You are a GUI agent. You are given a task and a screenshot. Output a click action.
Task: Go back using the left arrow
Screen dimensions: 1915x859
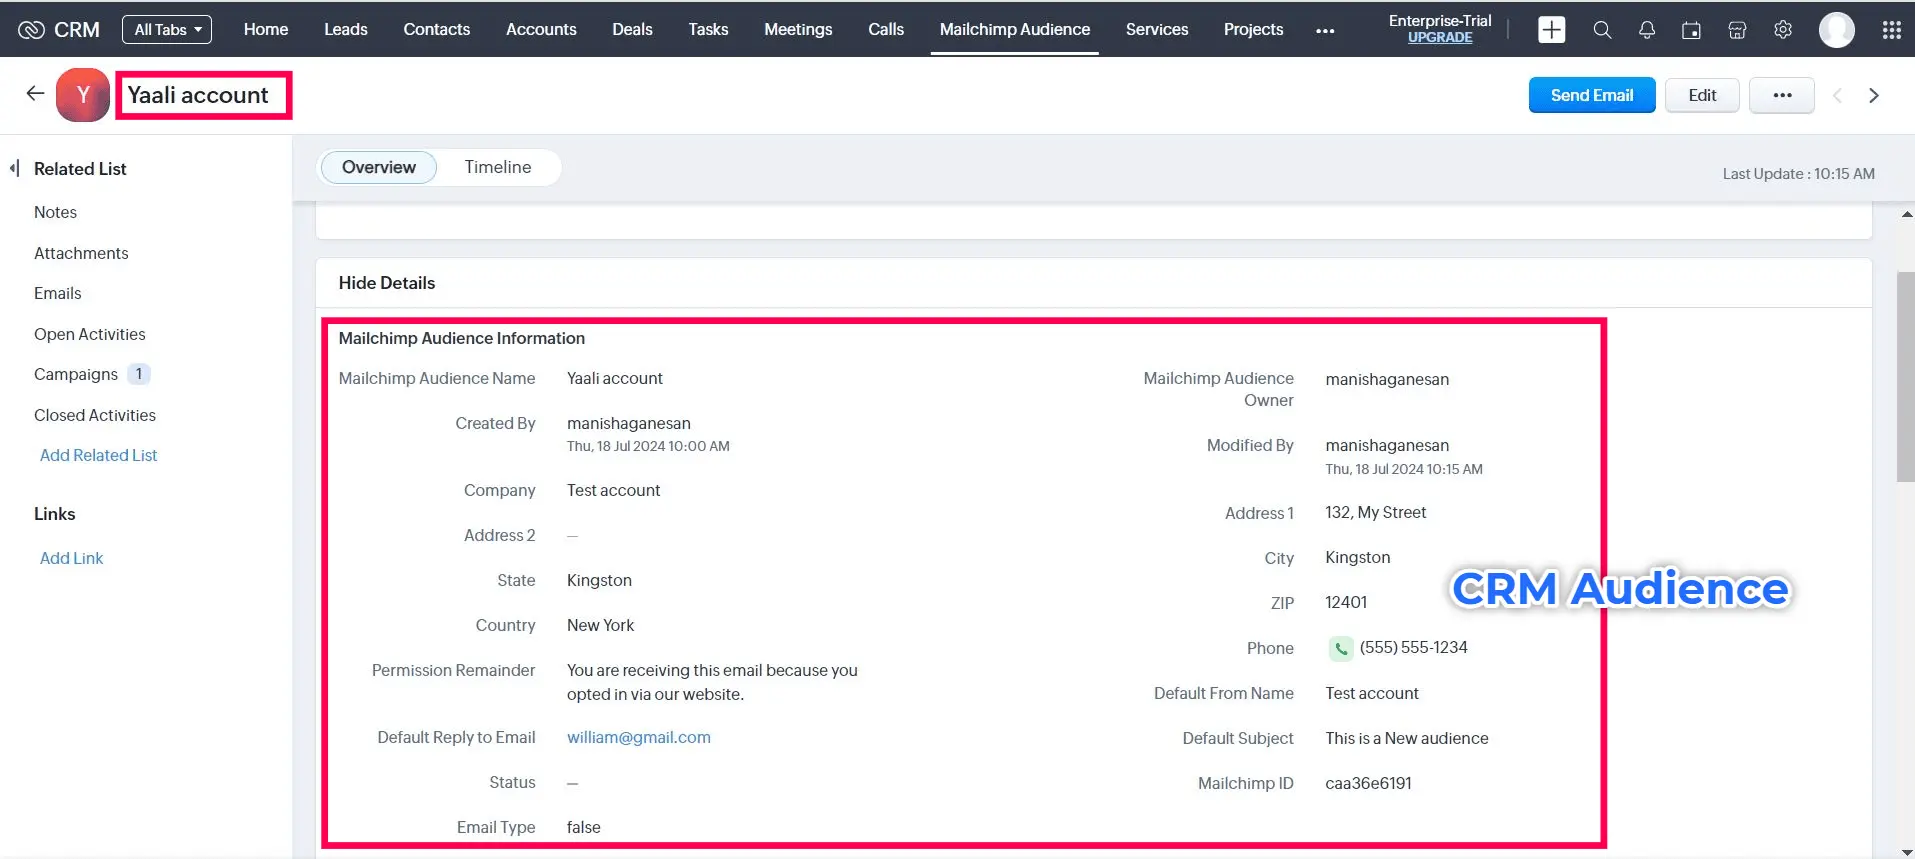(x=35, y=93)
